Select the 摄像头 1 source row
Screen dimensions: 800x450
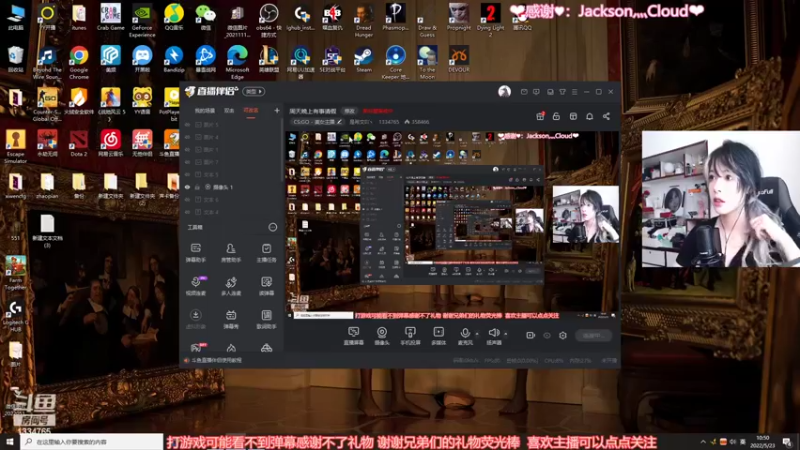pyautogui.click(x=232, y=187)
